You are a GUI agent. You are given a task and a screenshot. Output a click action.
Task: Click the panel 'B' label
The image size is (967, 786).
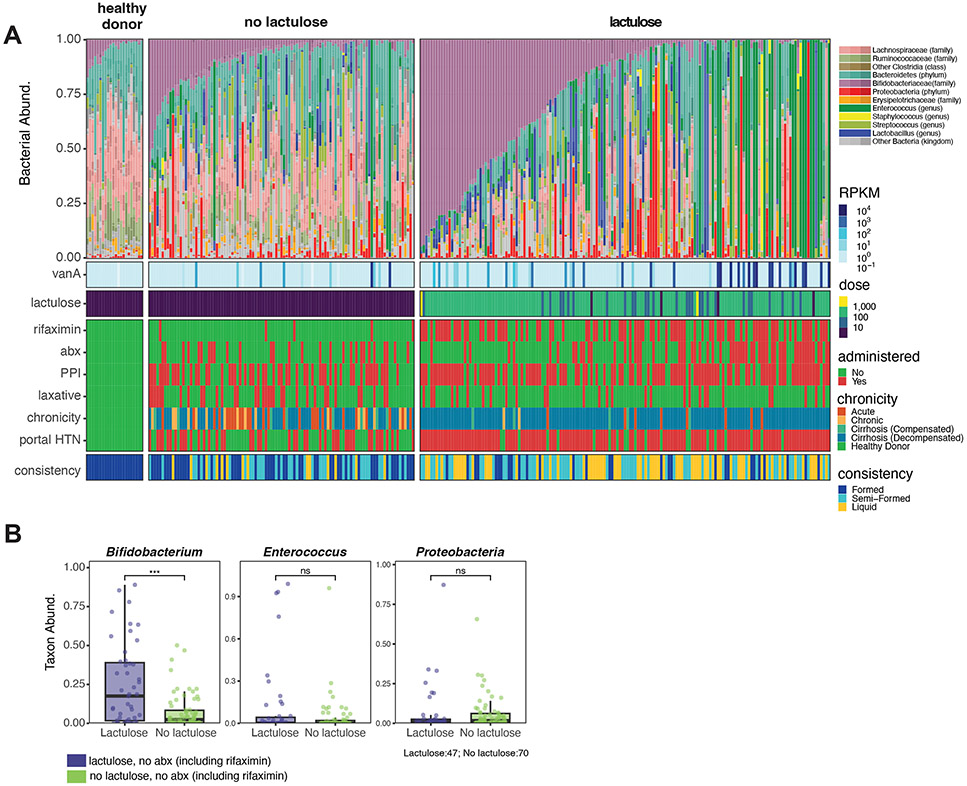(14, 534)
